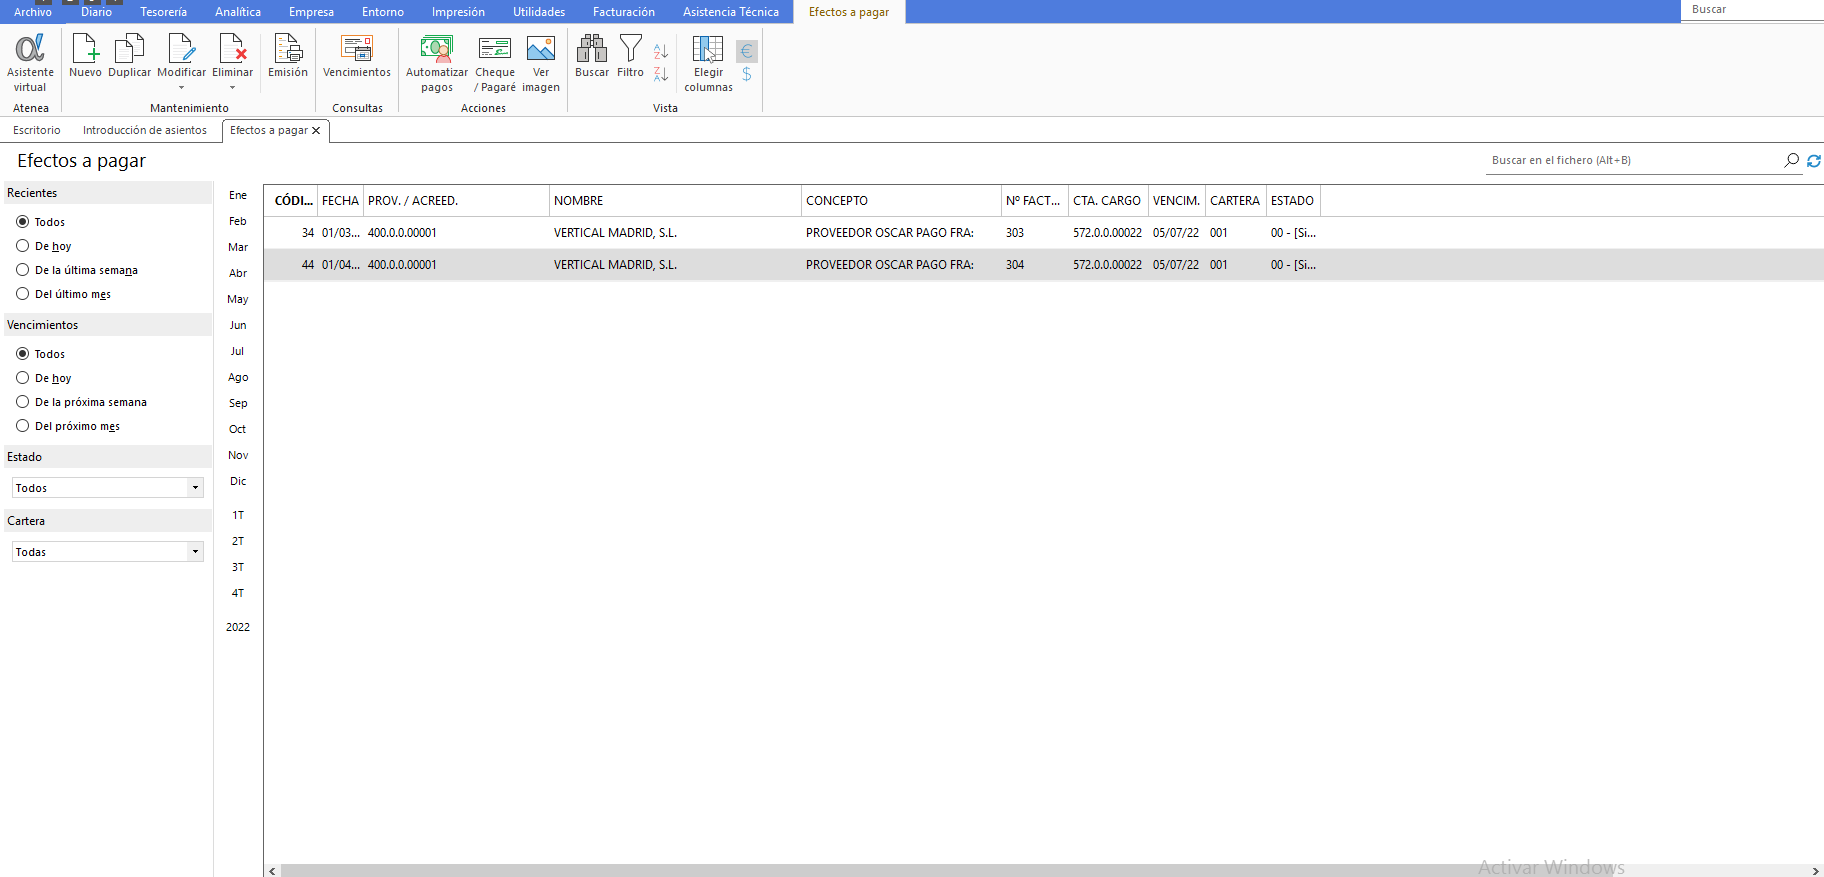Viewport: 1824px width, 877px height.
Task: Click the refresh list icon
Action: [1813, 160]
